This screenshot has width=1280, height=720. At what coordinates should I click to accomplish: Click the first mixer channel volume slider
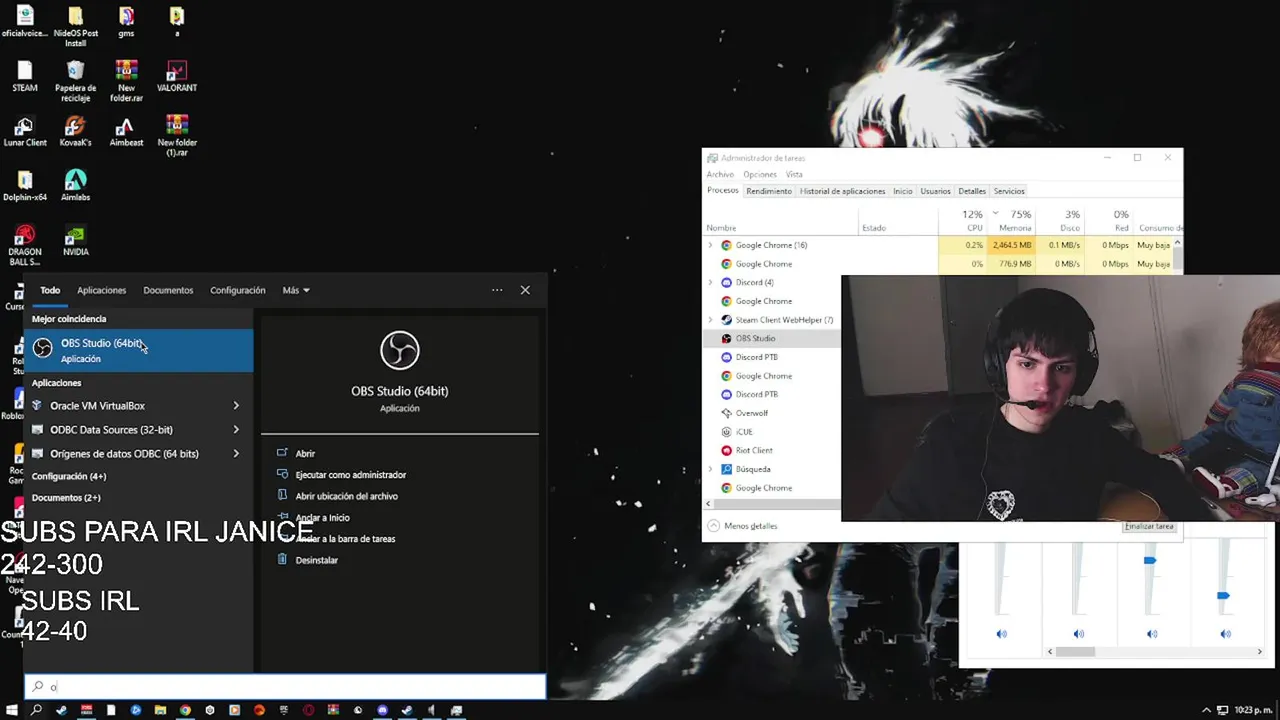click(1001, 580)
